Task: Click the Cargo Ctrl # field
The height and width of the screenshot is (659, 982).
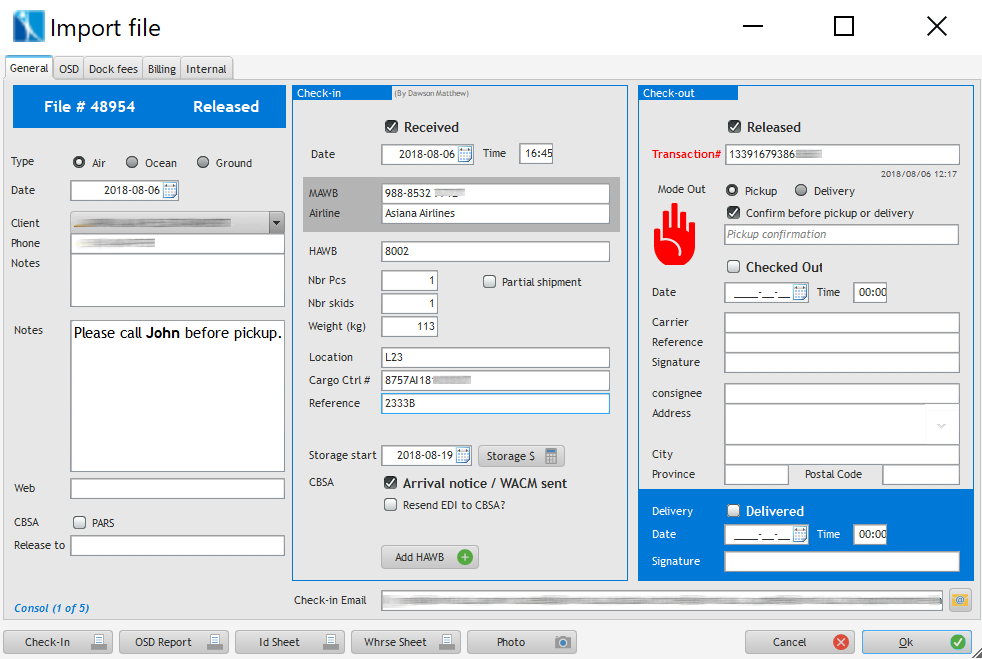Action: click(x=495, y=380)
